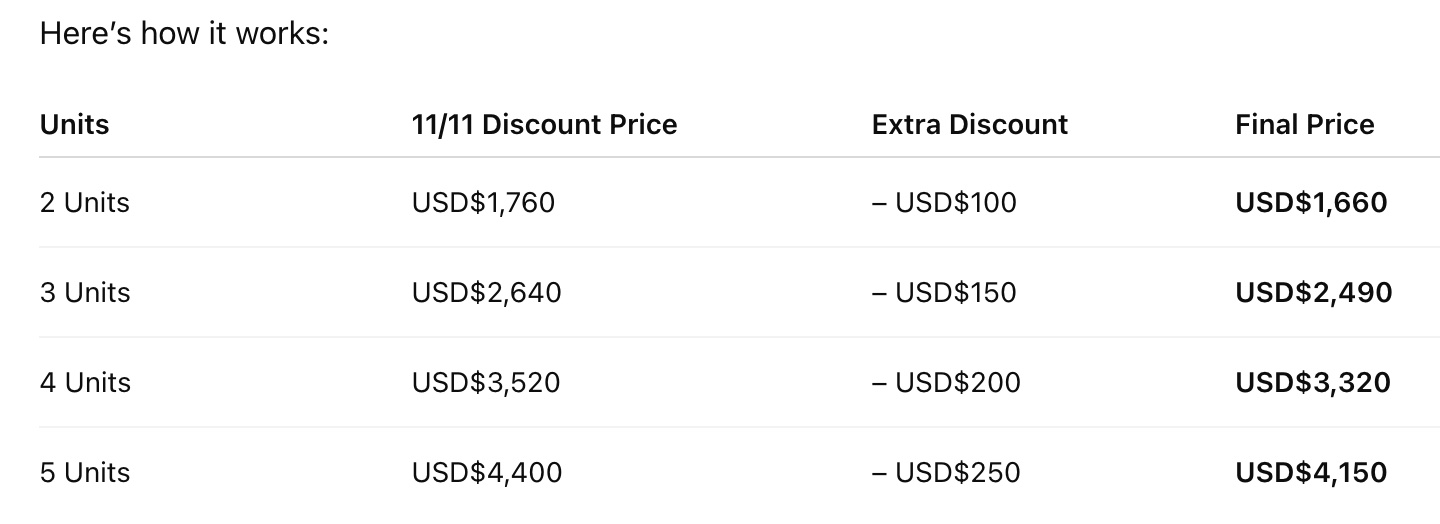Click the USD$3,520 discount price
This screenshot has width=1440, height=524.
[x=486, y=383]
